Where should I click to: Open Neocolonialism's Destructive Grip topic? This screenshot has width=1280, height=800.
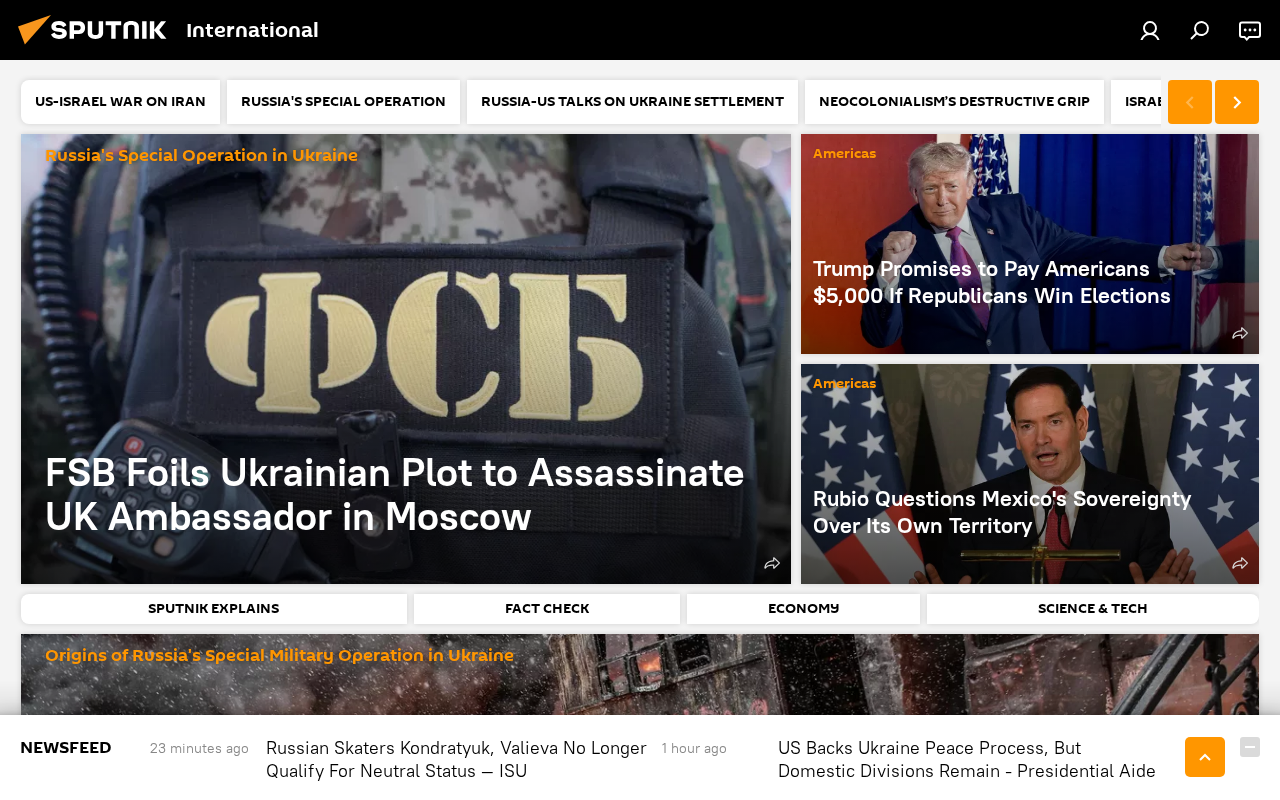tap(954, 102)
